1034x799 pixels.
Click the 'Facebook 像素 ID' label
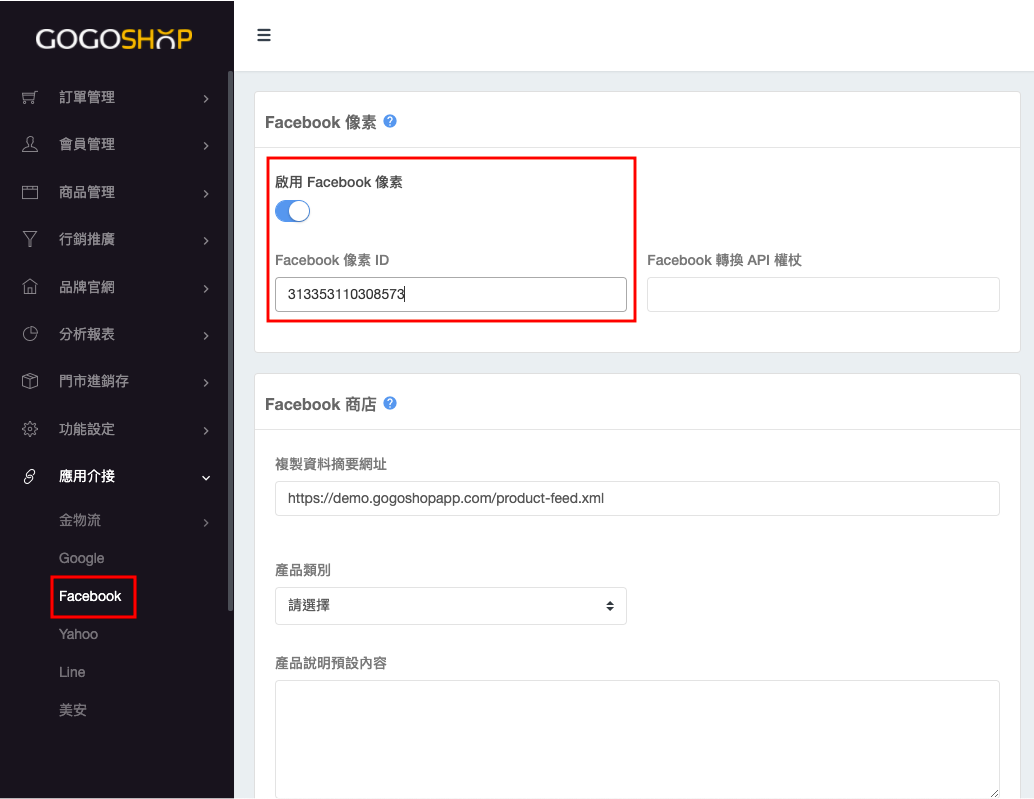pyautogui.click(x=332, y=260)
